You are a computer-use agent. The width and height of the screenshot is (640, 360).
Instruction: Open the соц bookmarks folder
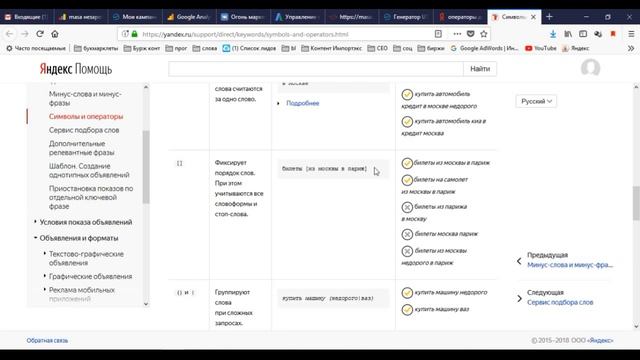coord(403,48)
